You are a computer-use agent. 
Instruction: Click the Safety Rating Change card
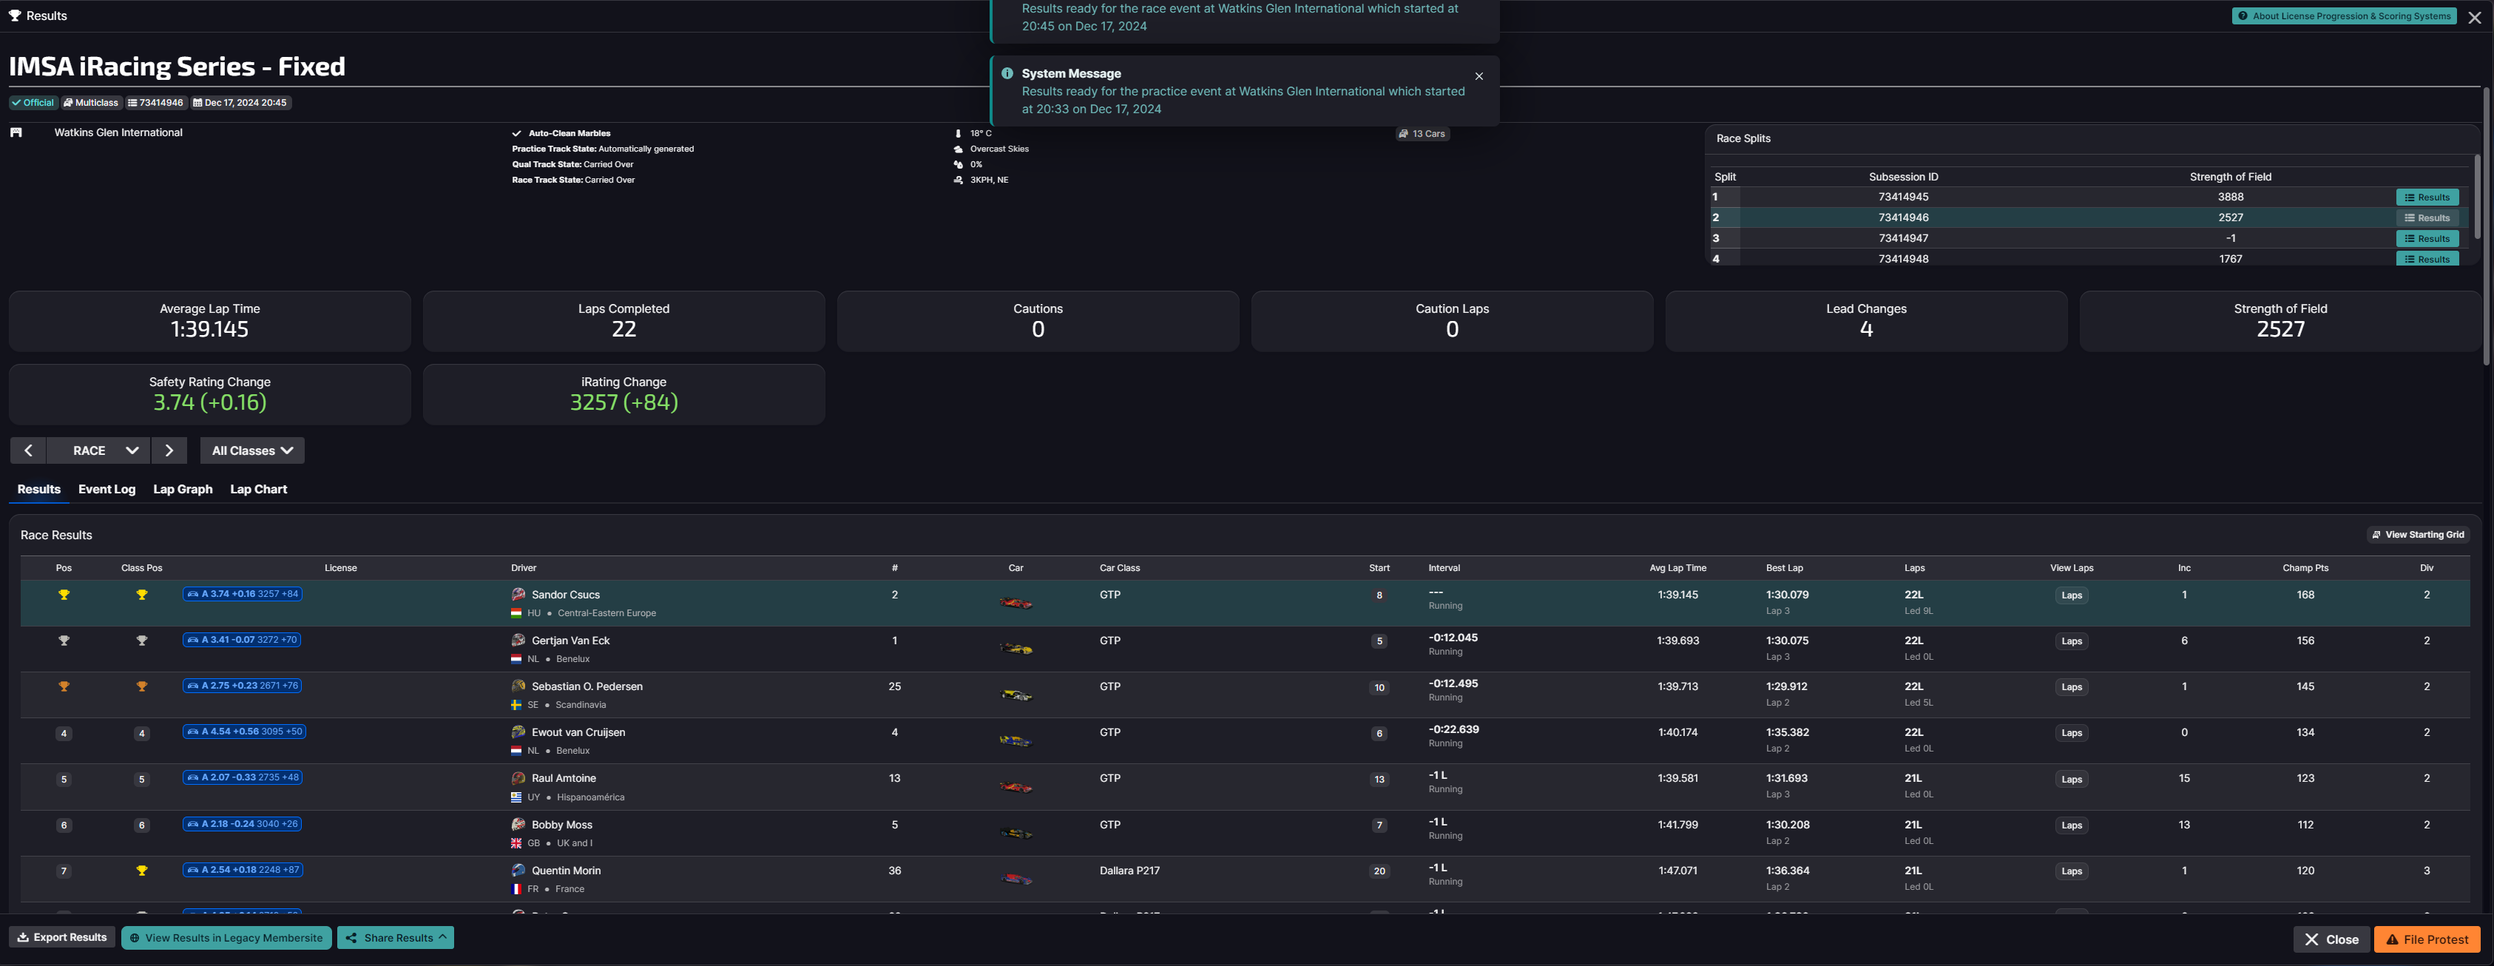[210, 394]
